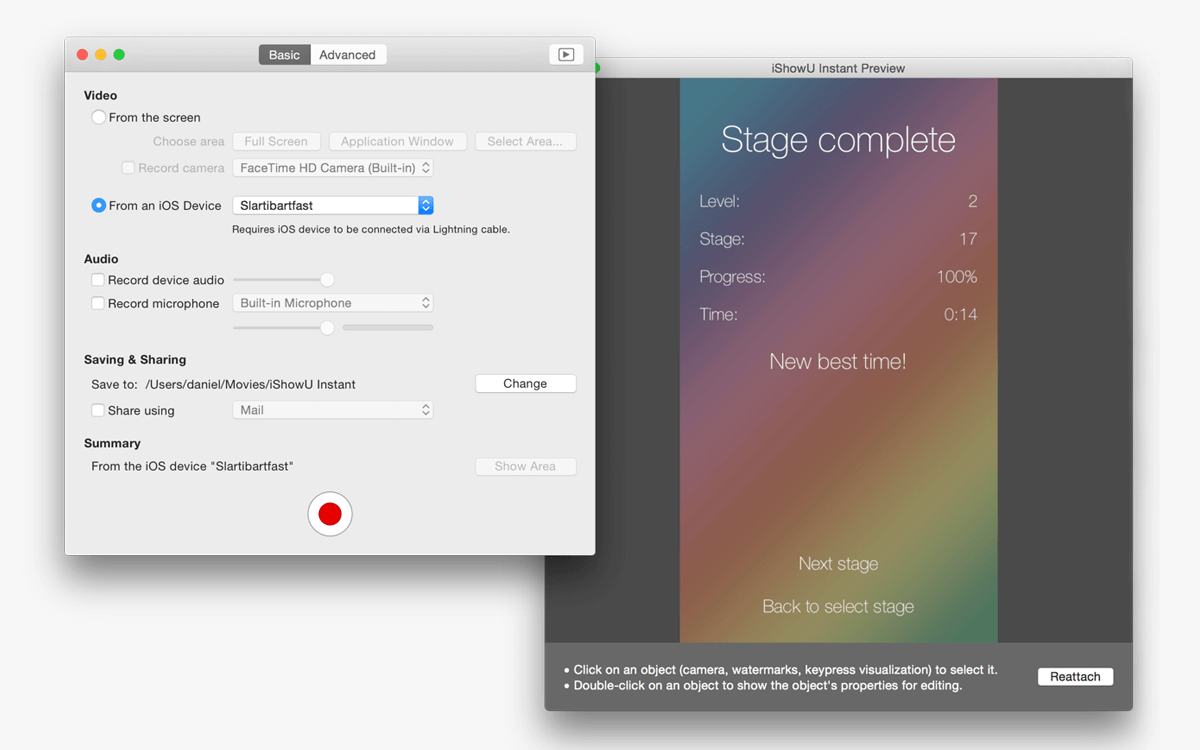Close the settings window with red button
This screenshot has width=1200, height=750.
[x=83, y=55]
